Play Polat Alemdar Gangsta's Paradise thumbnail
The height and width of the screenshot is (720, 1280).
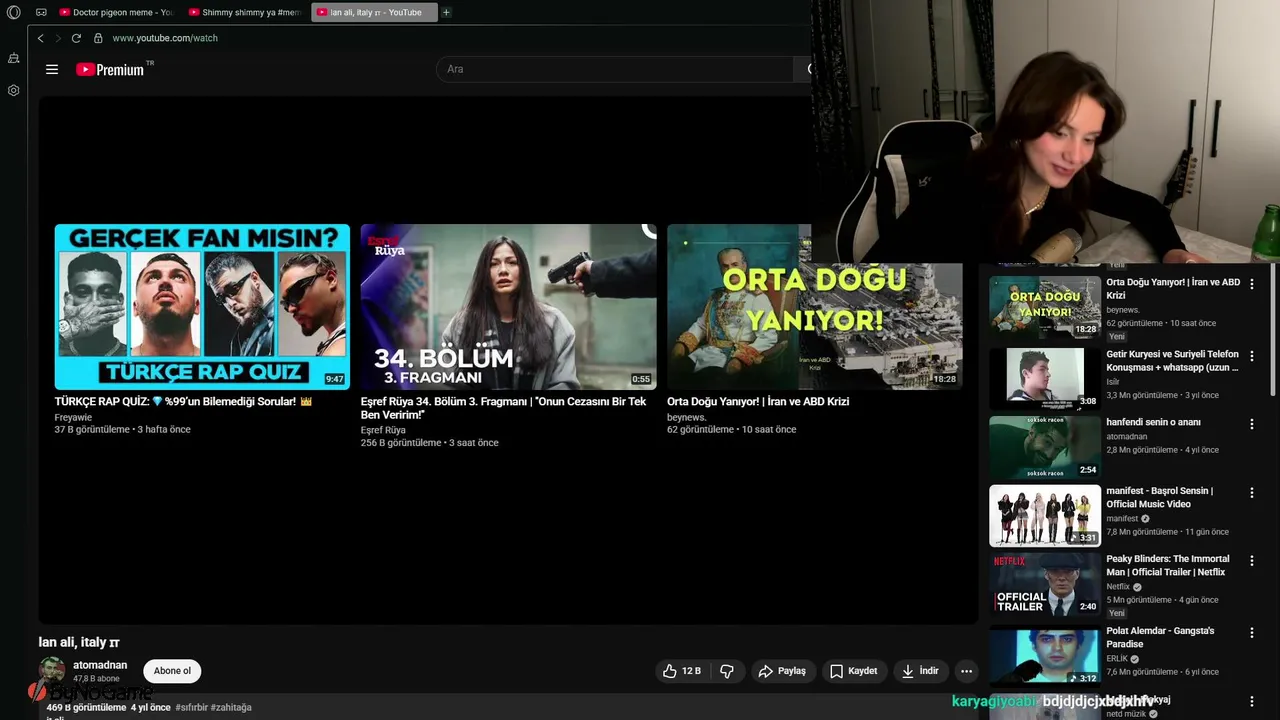point(1045,656)
